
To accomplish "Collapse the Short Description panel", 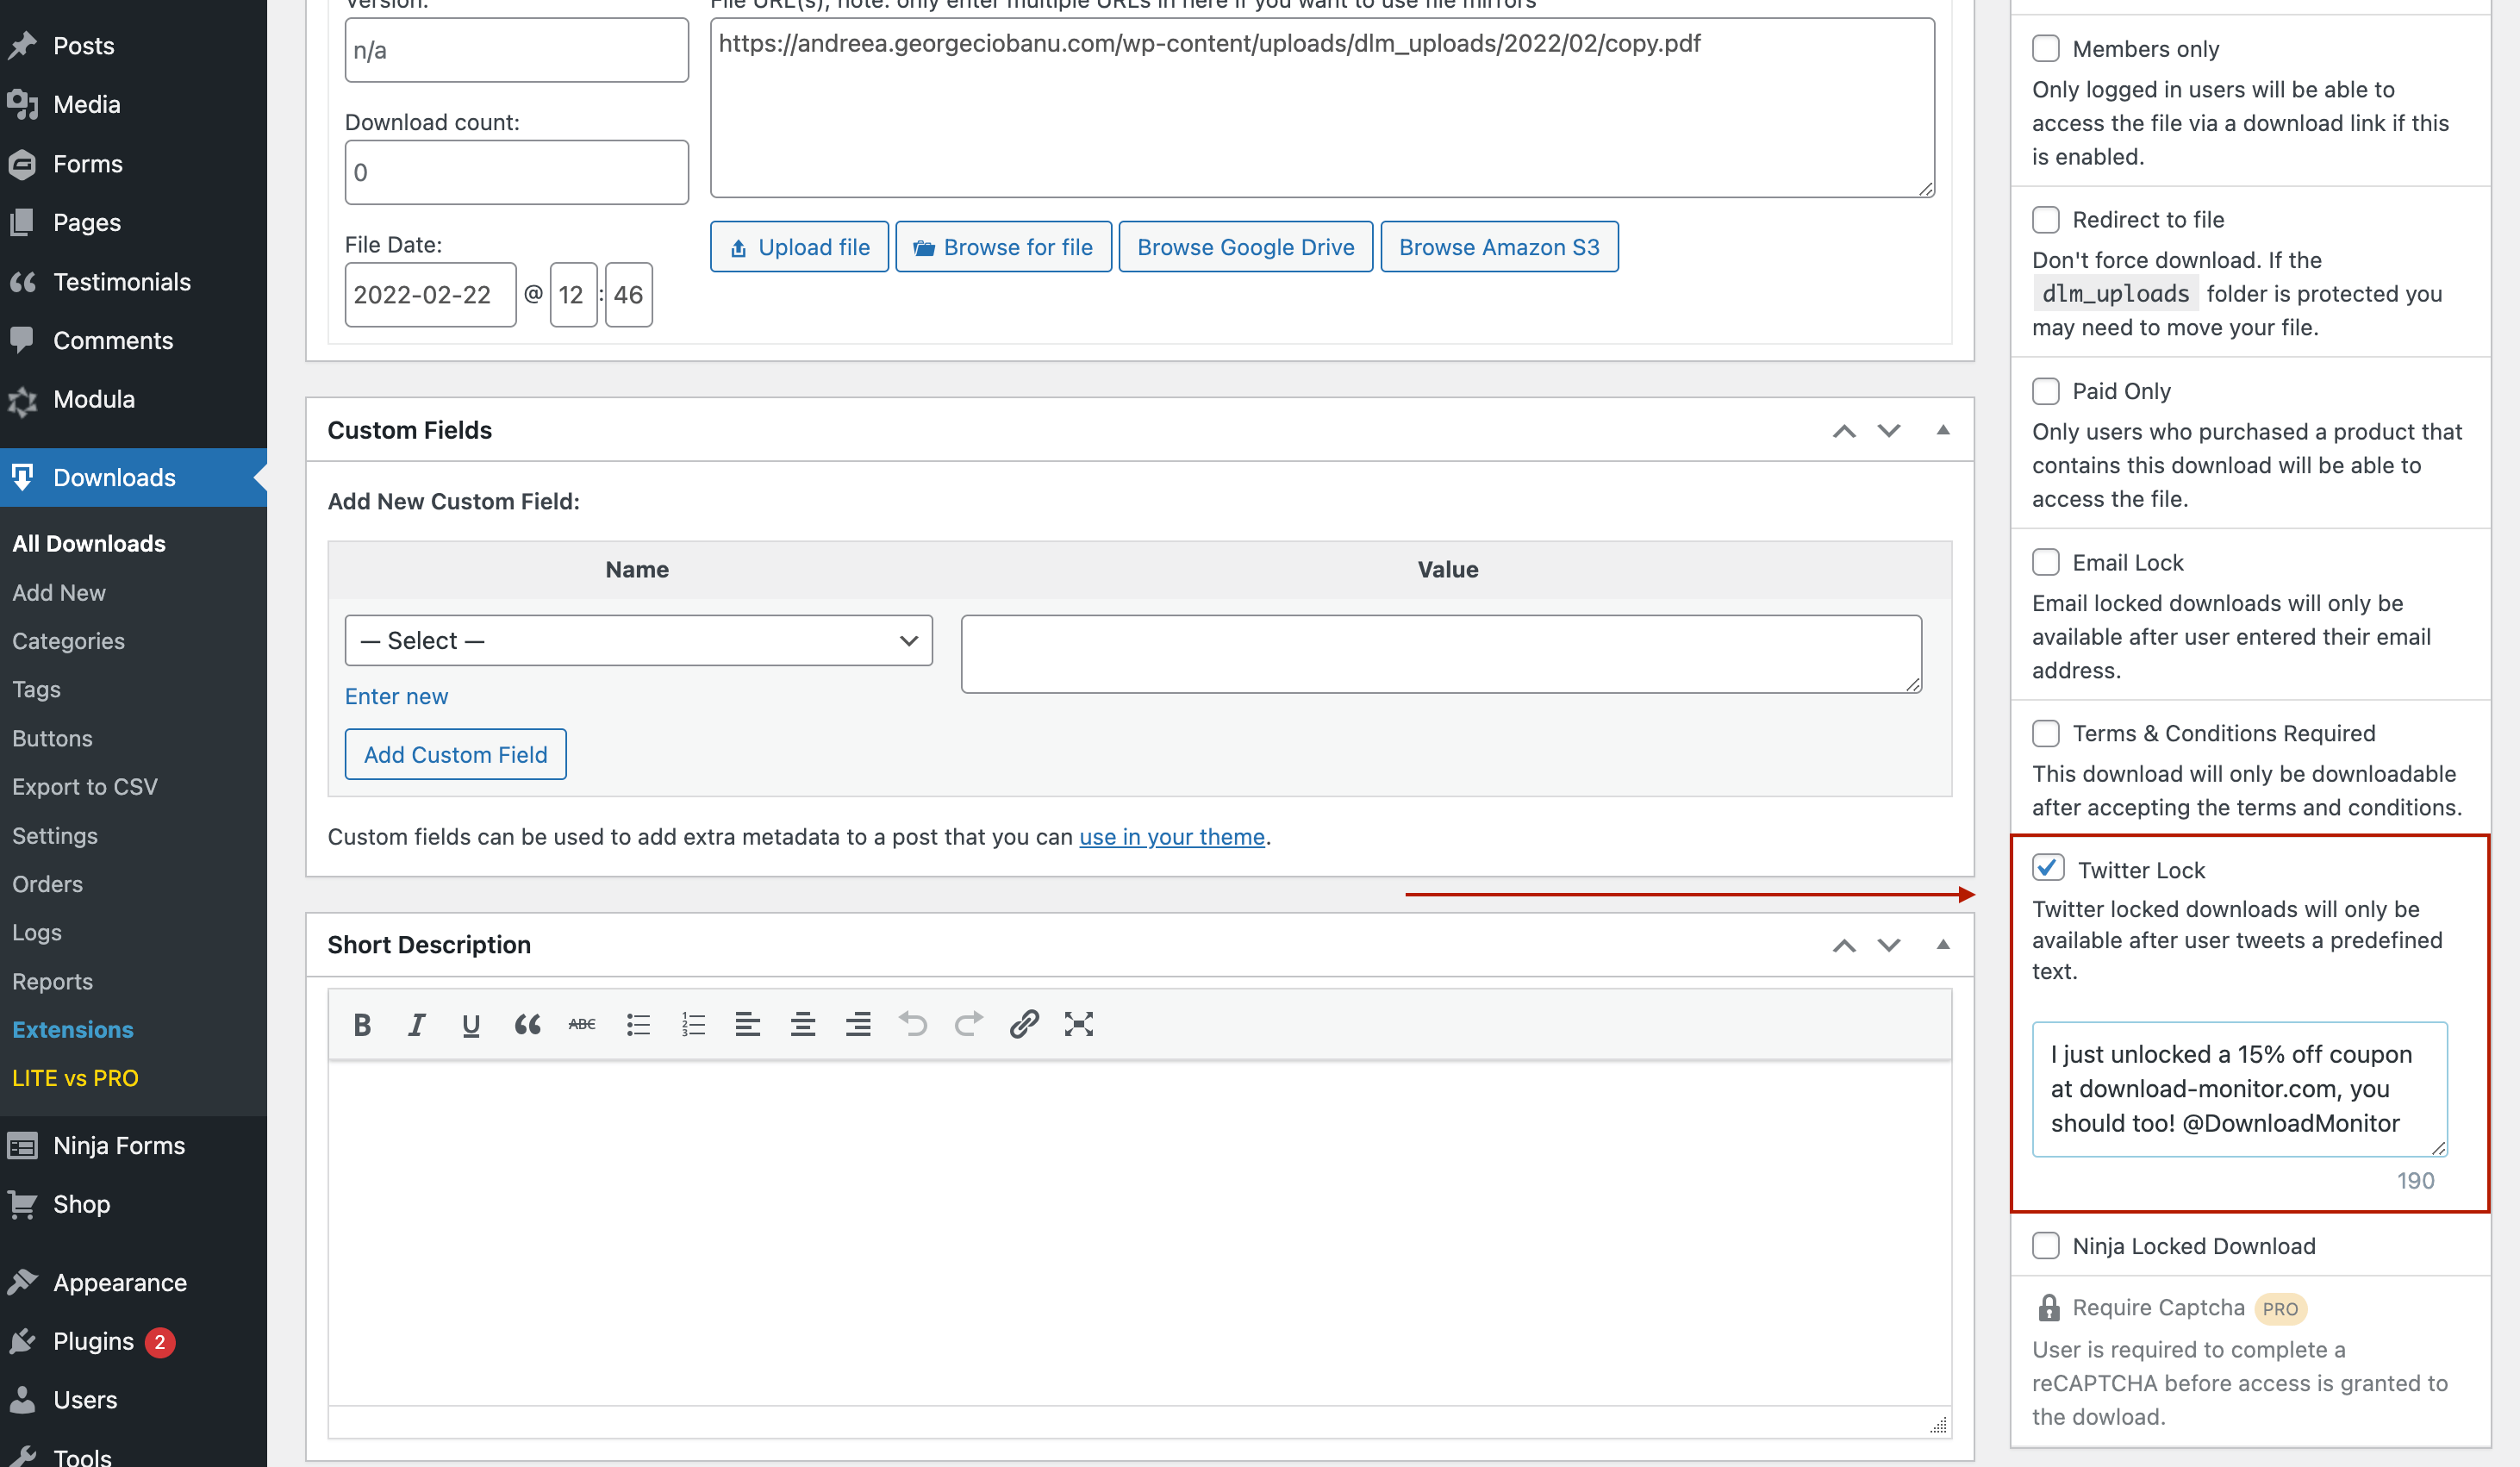I will pyautogui.click(x=1943, y=944).
